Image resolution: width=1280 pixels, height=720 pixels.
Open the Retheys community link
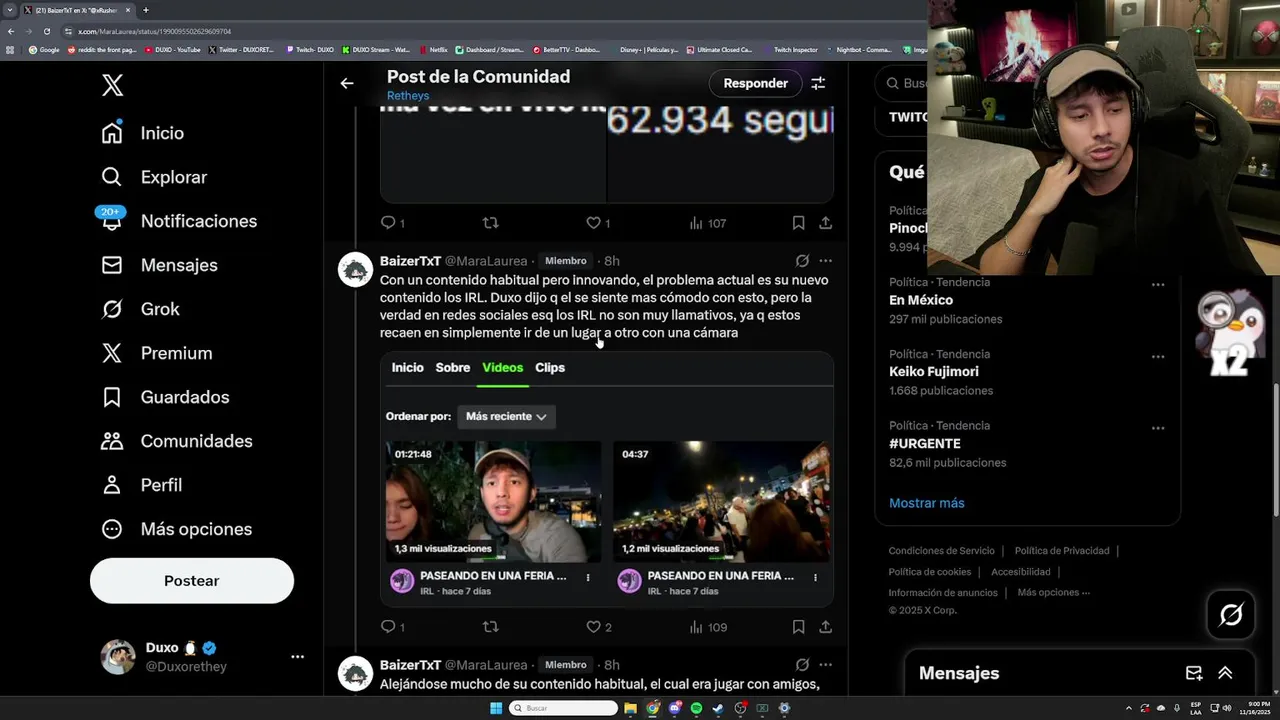408,96
